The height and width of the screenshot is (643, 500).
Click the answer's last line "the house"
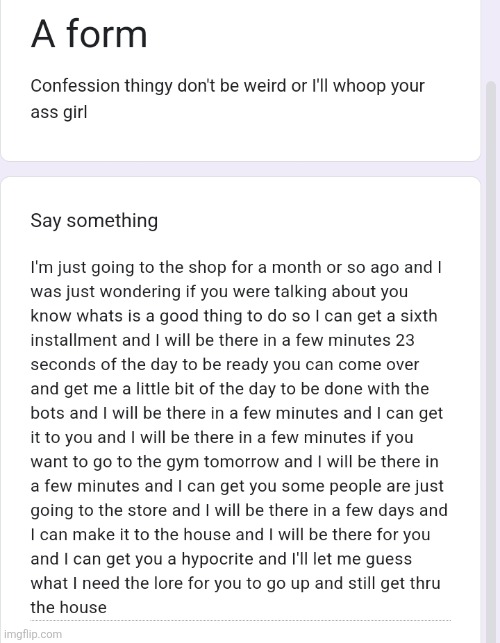point(68,607)
